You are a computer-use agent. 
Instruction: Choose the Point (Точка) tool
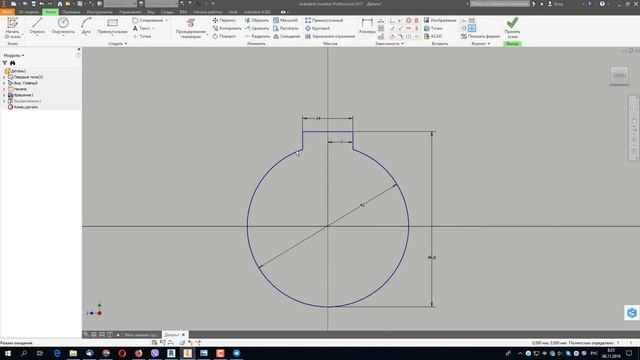142,36
